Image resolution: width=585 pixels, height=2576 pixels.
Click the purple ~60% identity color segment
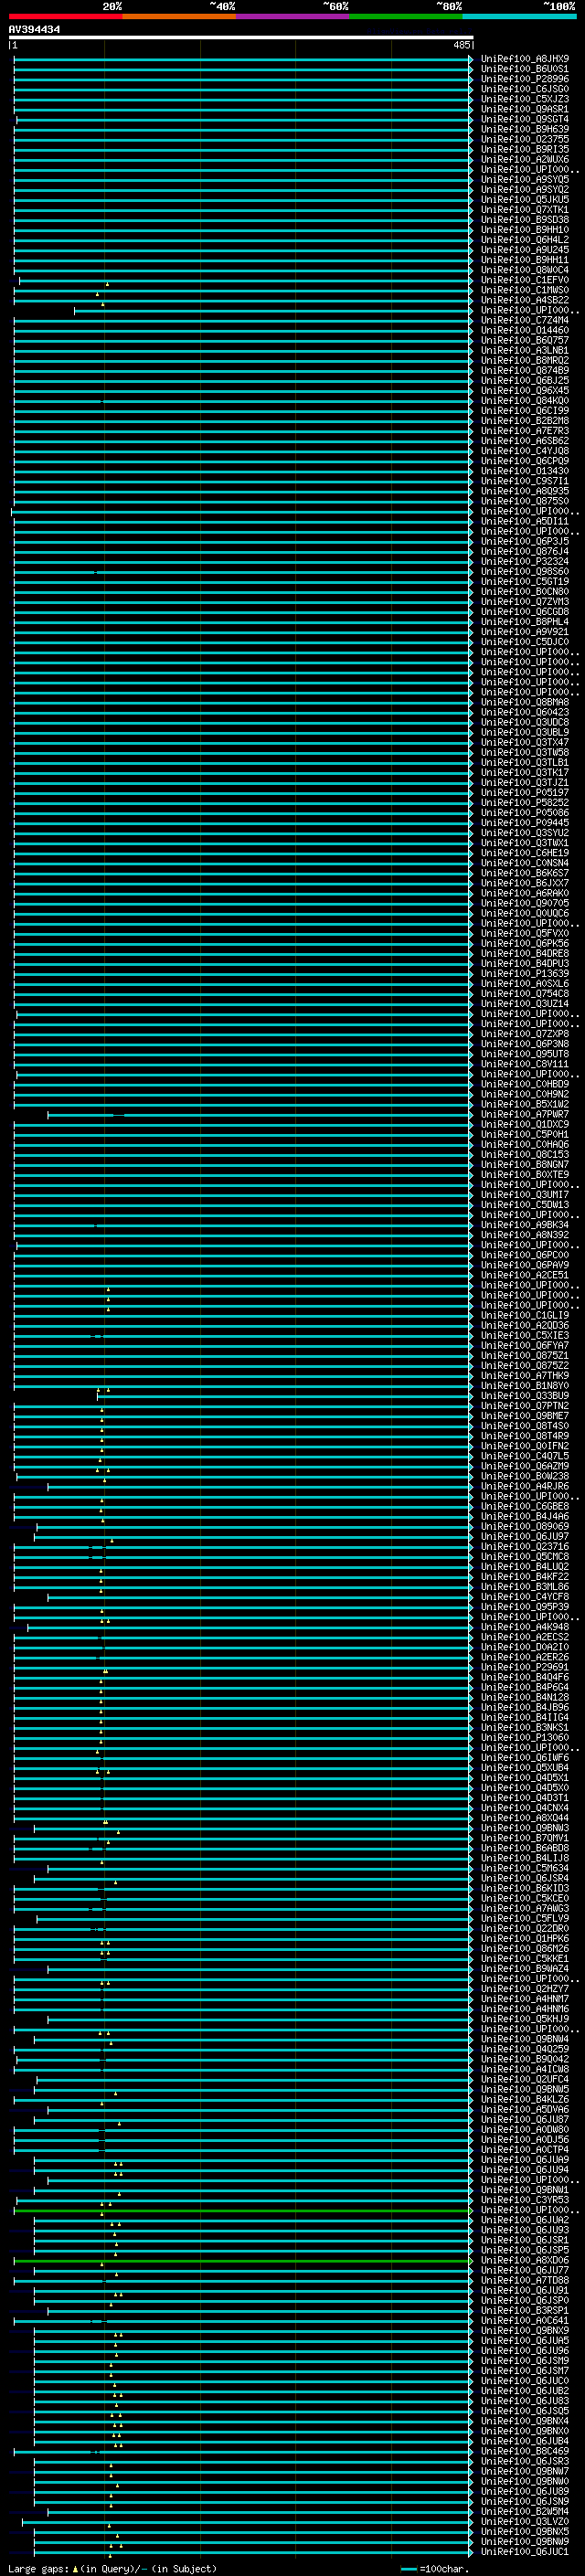(x=293, y=16)
